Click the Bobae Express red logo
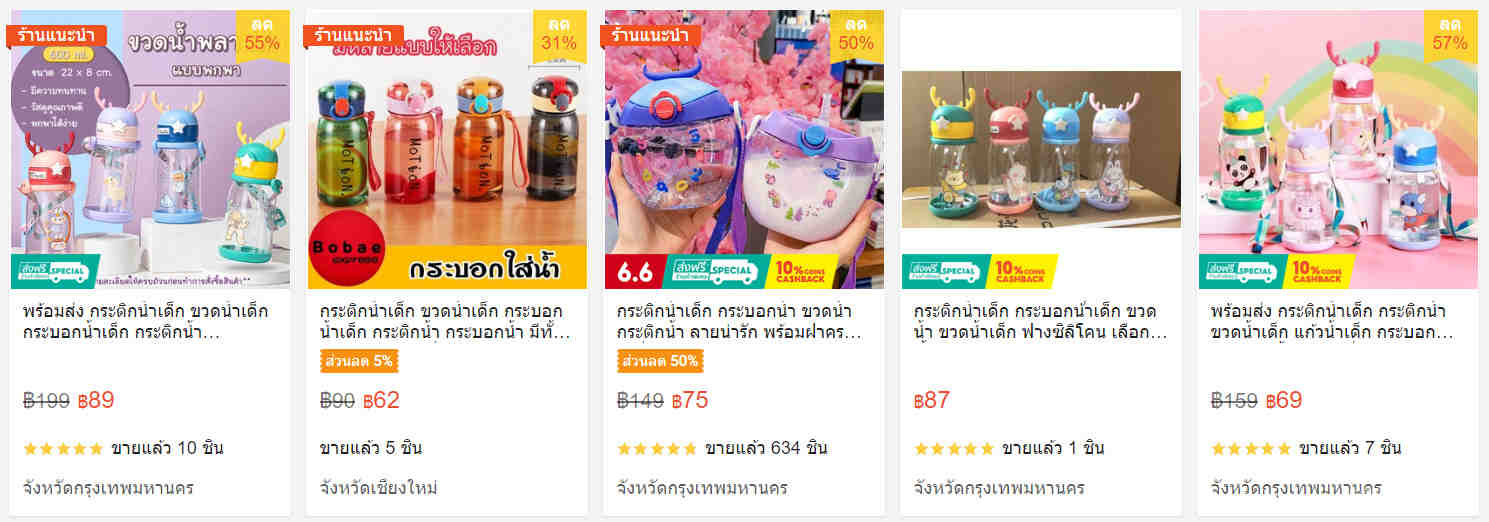This screenshot has height=522, width=1489. coord(345,251)
